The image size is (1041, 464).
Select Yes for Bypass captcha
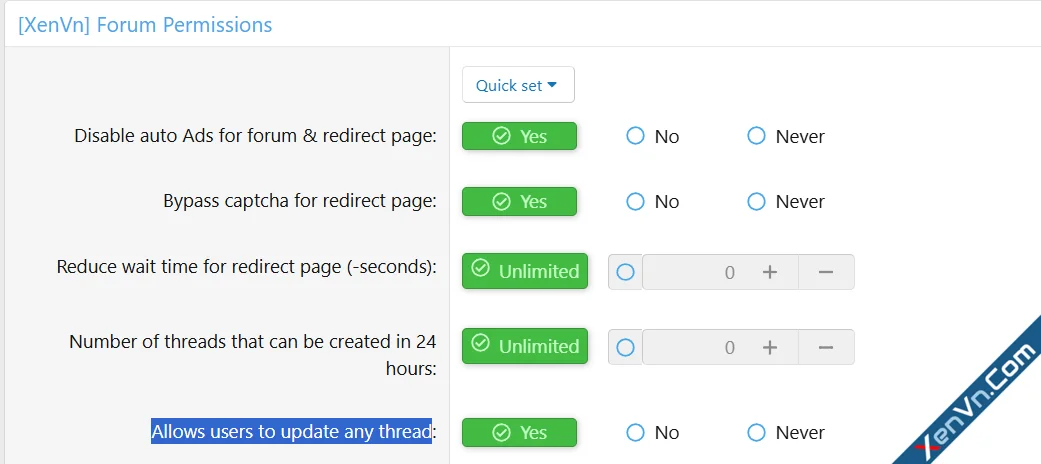tap(519, 201)
